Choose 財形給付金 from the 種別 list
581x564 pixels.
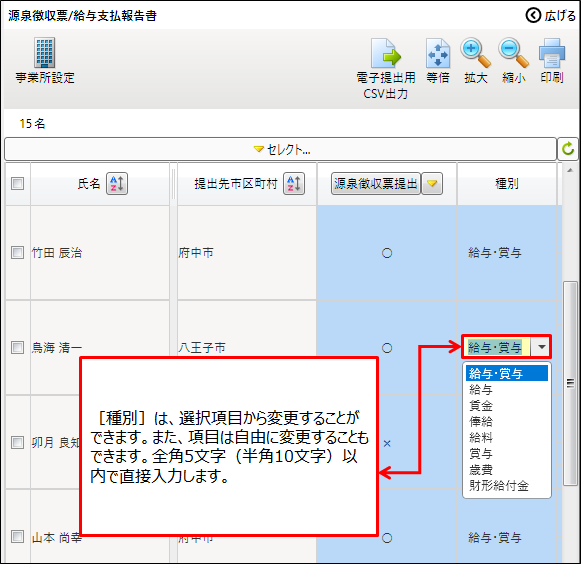(x=499, y=485)
